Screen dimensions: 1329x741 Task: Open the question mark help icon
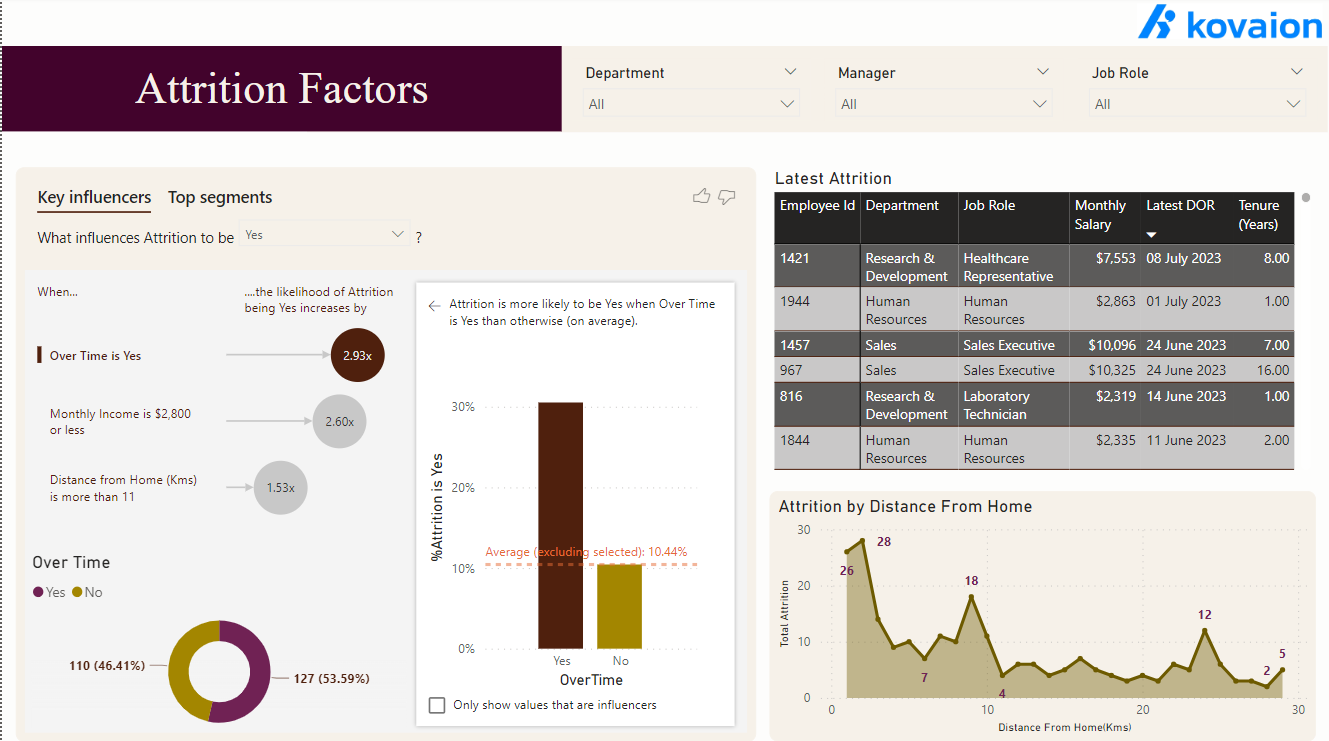417,237
